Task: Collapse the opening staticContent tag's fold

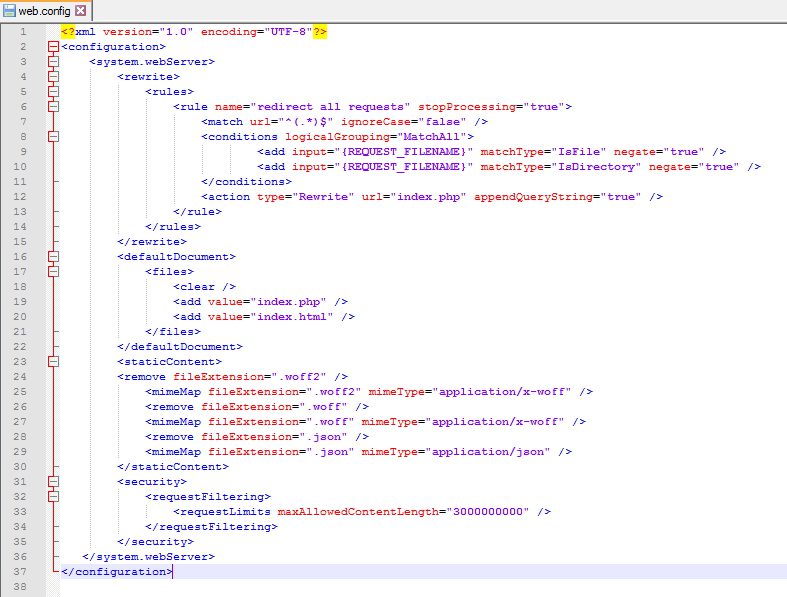Action: click(x=54, y=362)
